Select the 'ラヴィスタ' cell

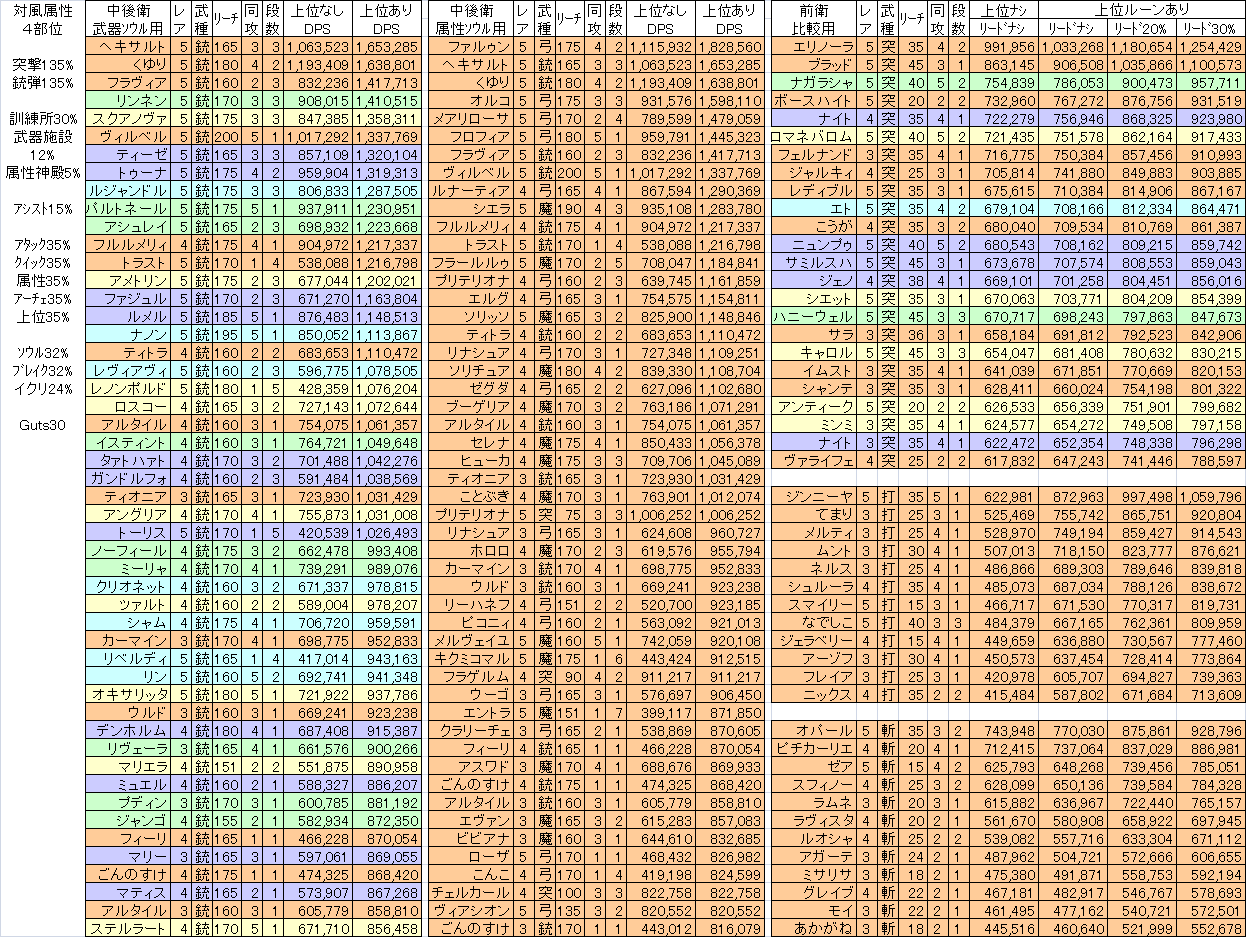[x=814, y=820]
